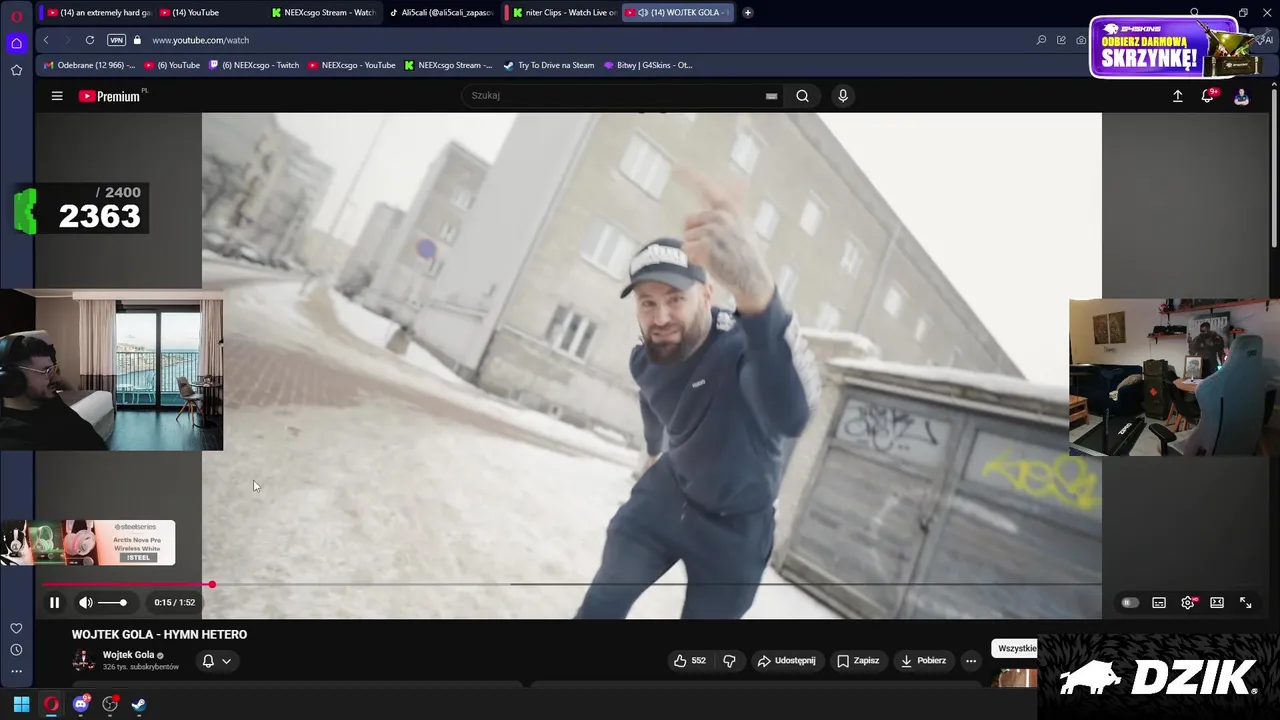Open NEEXcsgo - YouTube bookmark
Viewport: 1280px width, 720px height.
click(x=351, y=65)
